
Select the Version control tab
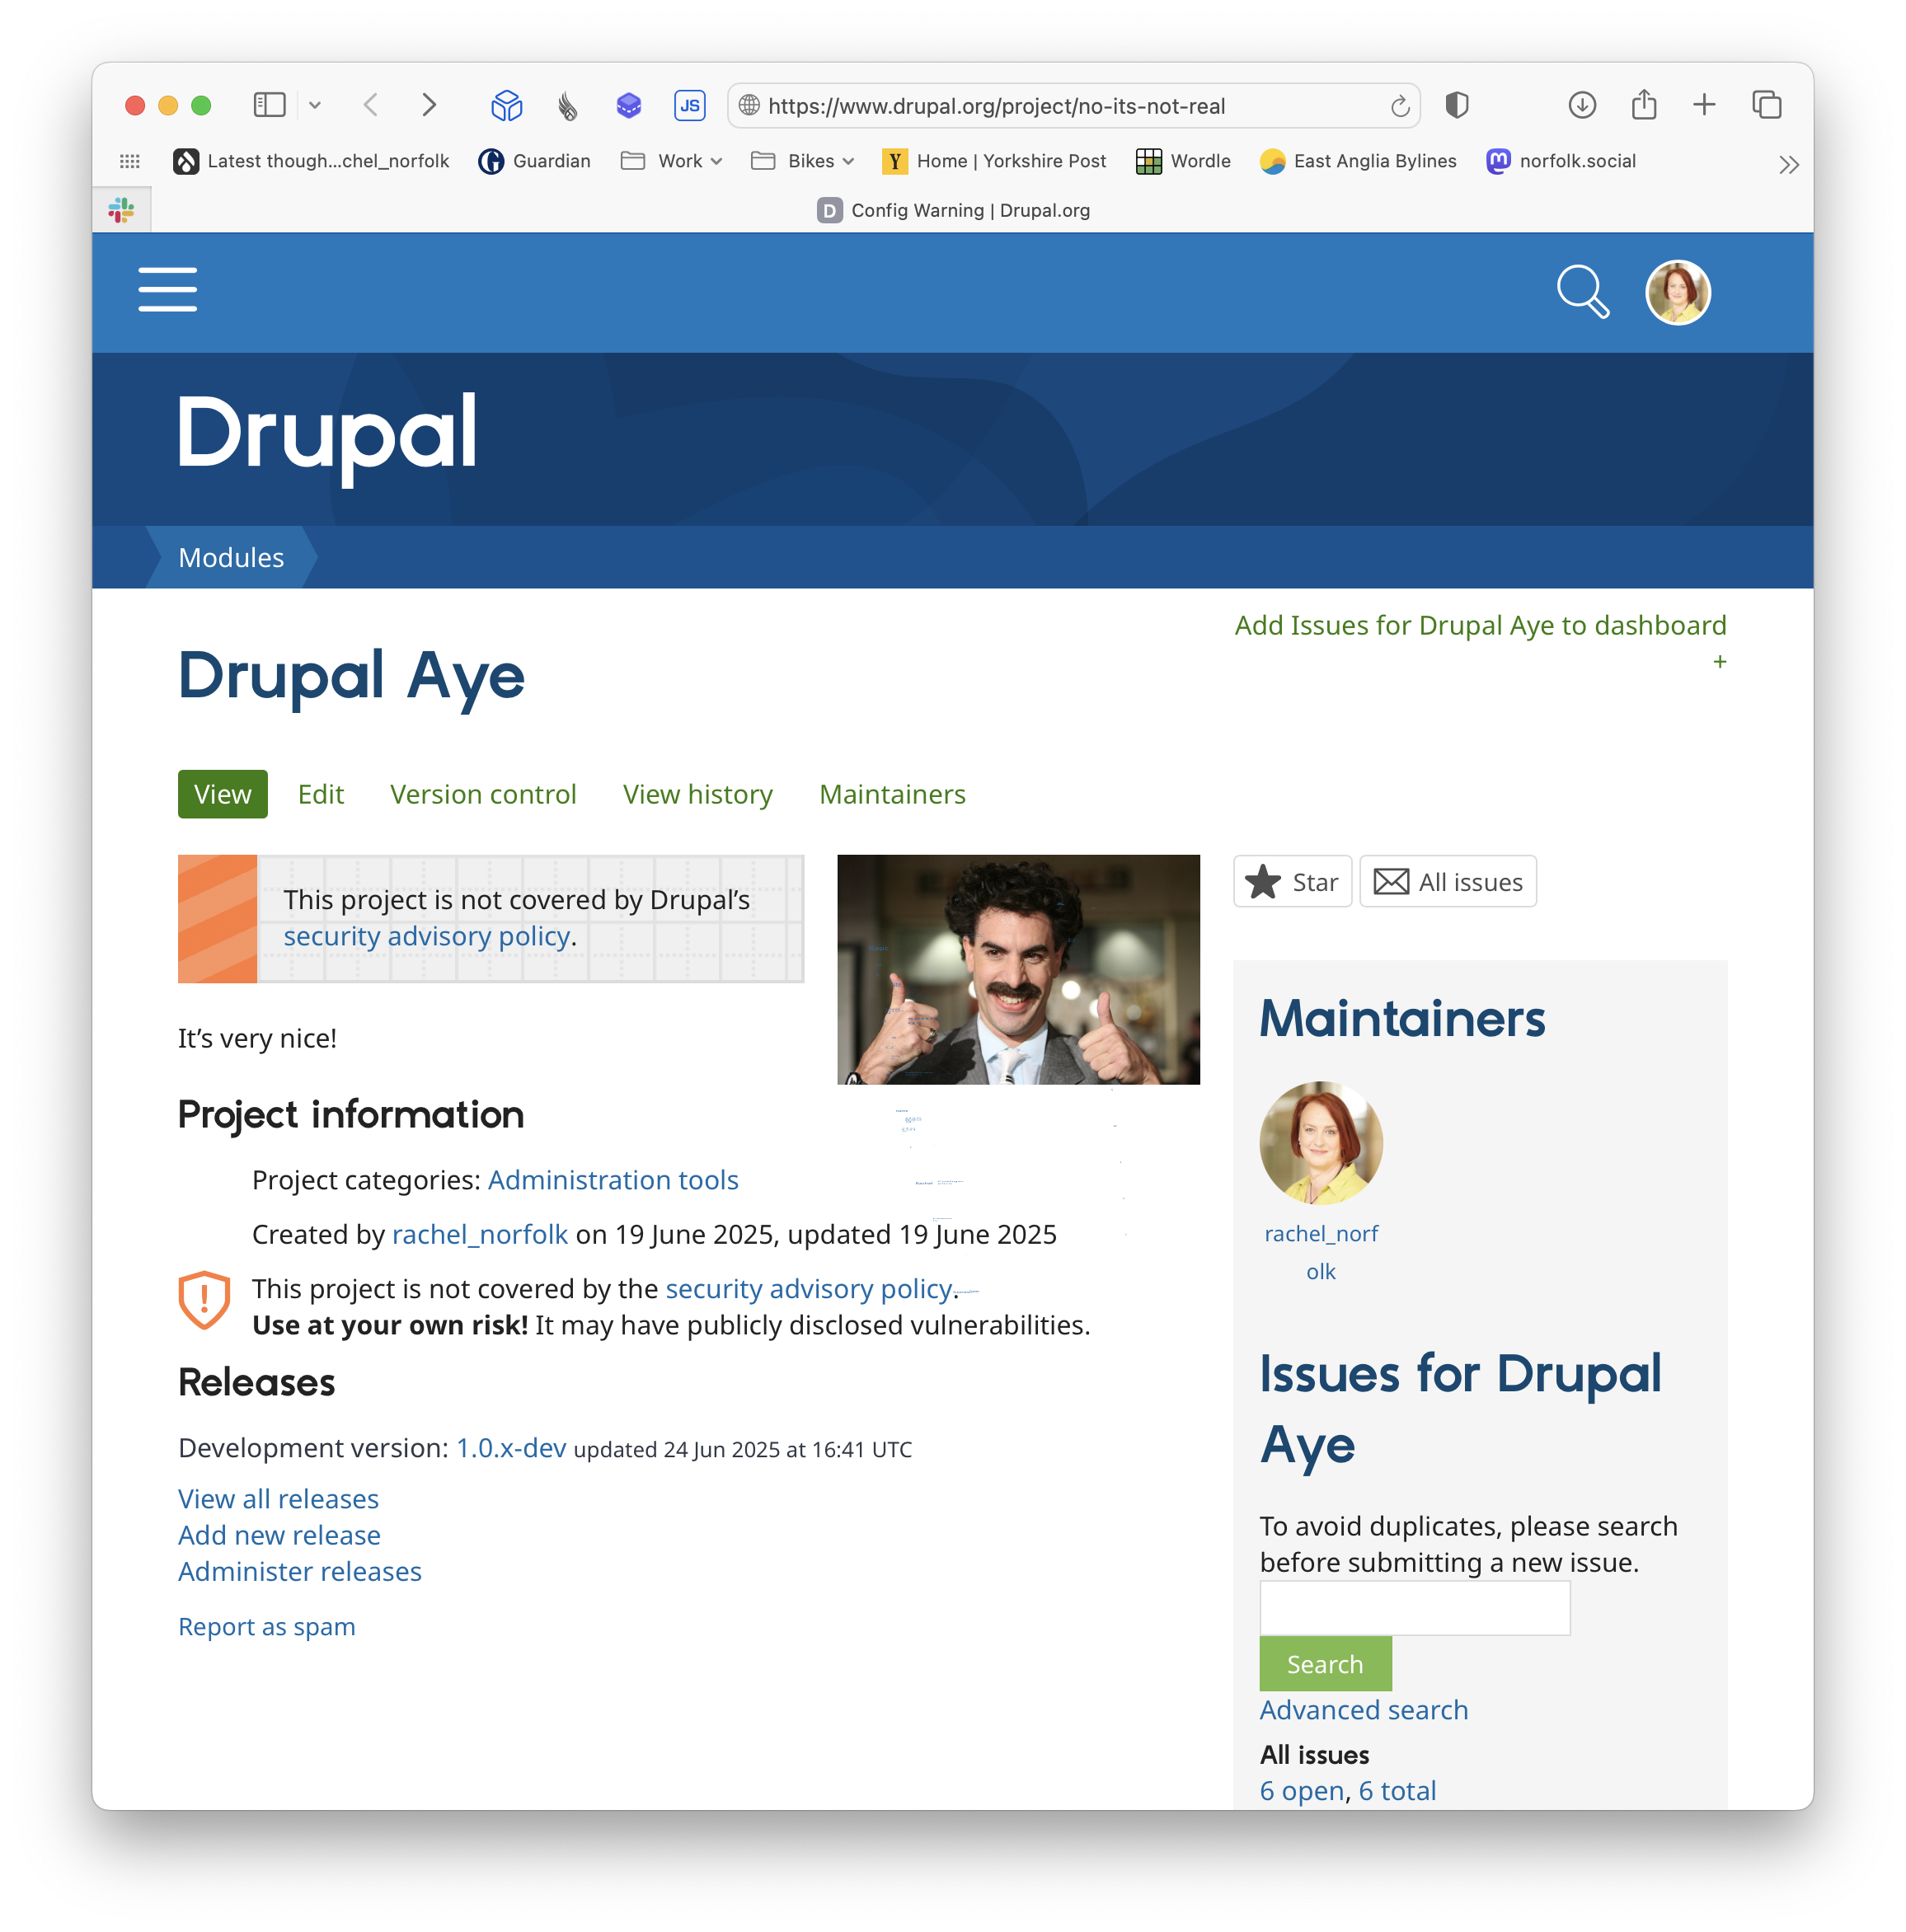[x=483, y=794]
